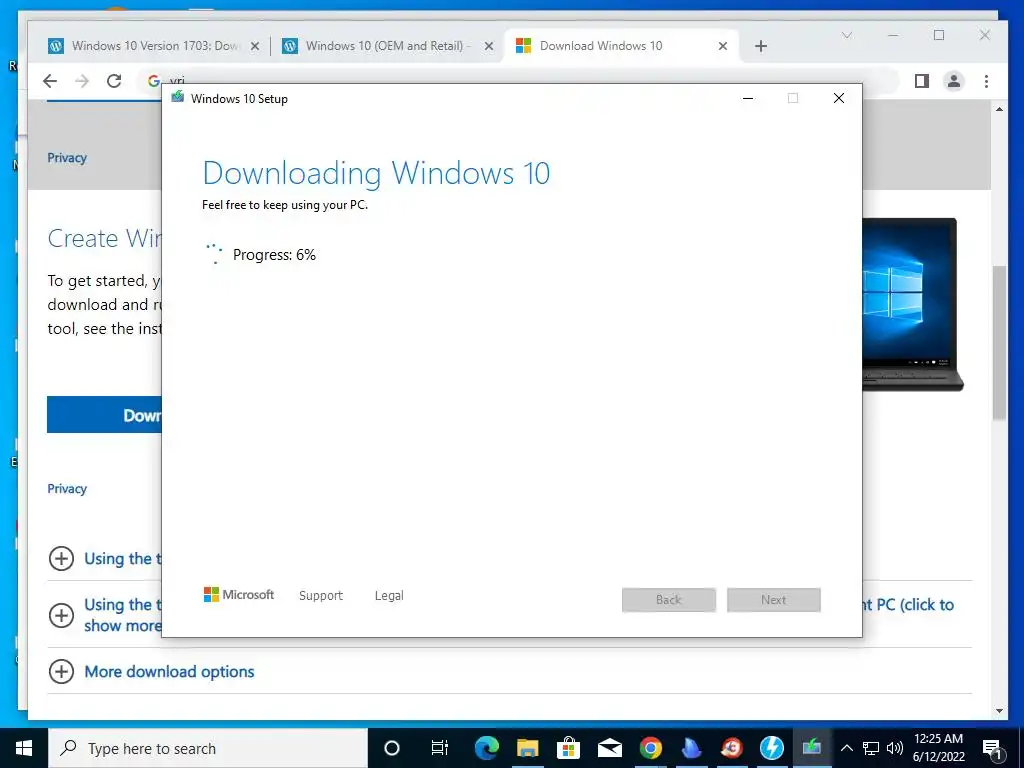Viewport: 1024px width, 768px height.
Task: Click the Microsoft logo in Setup
Action: pos(239,594)
